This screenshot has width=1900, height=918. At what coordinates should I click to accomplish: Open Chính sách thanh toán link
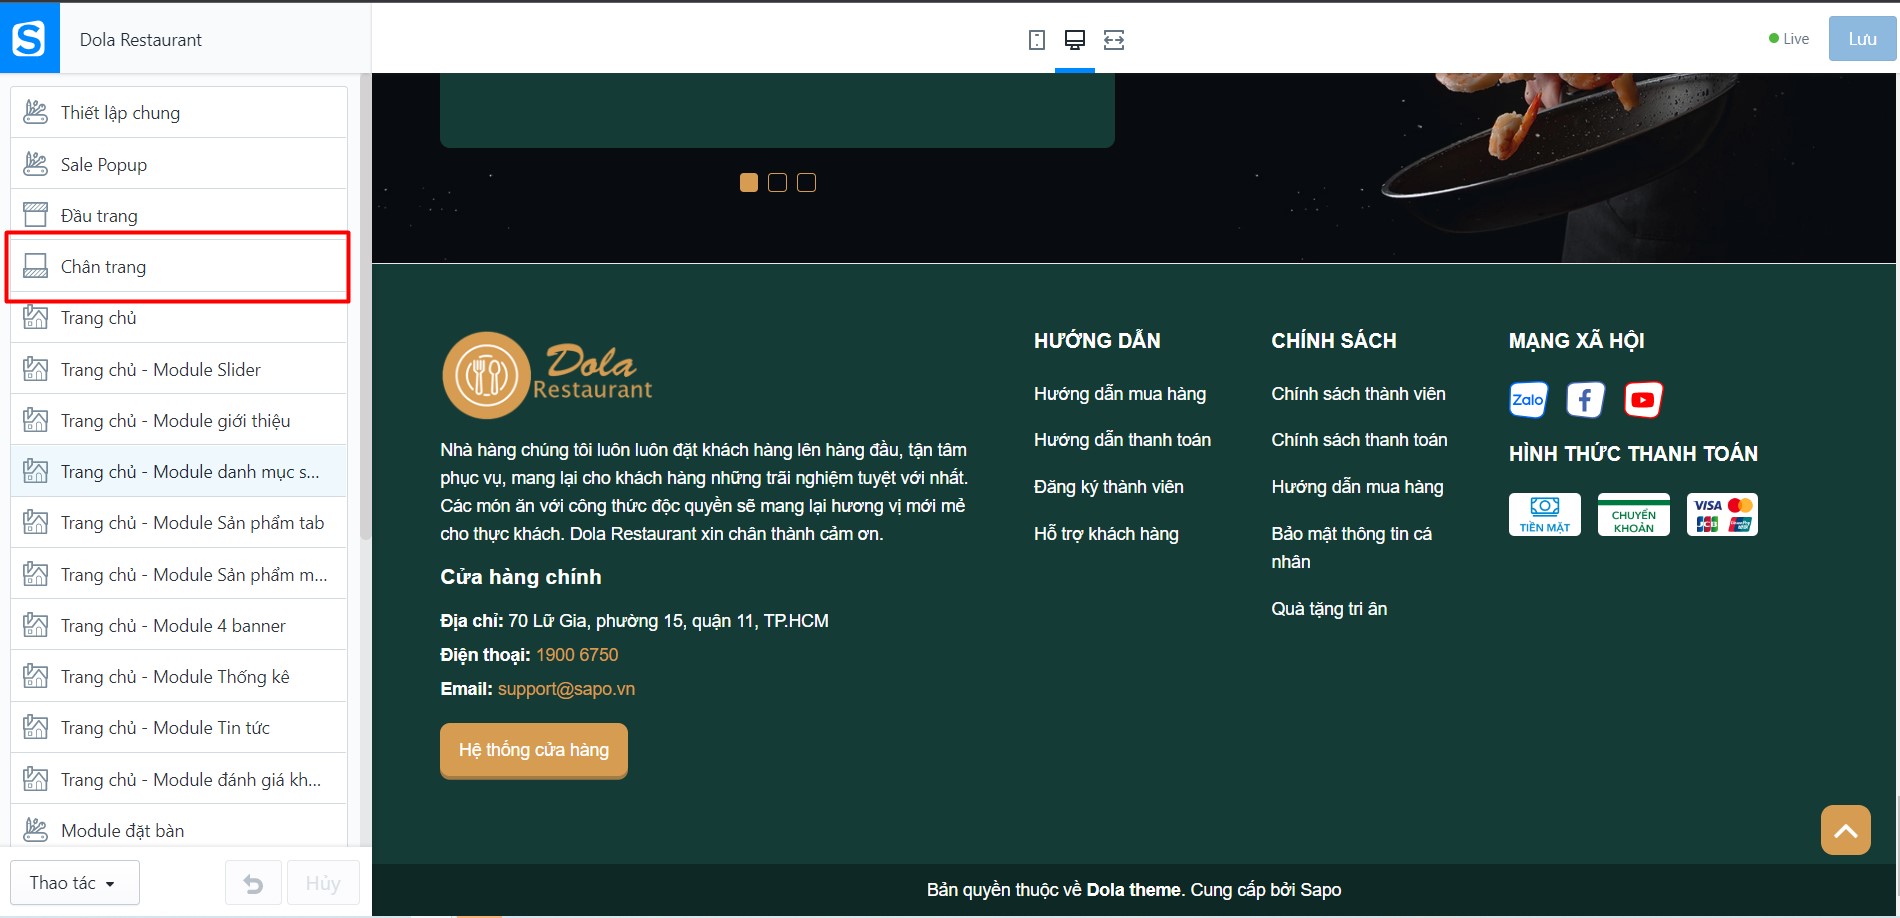[x=1359, y=440]
